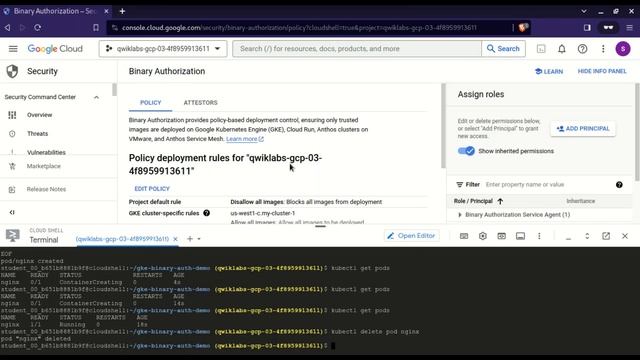The width and height of the screenshot is (640, 360).
Task: Click HIDE INFO PANEL
Action: coord(602,71)
